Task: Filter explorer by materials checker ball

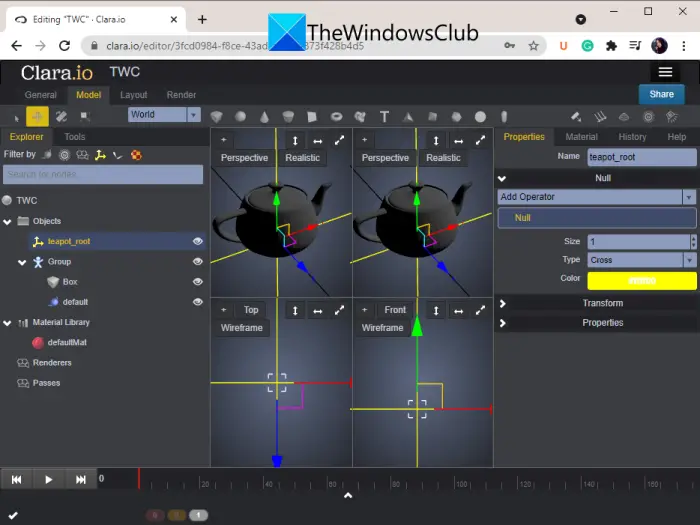Action: 136,155
